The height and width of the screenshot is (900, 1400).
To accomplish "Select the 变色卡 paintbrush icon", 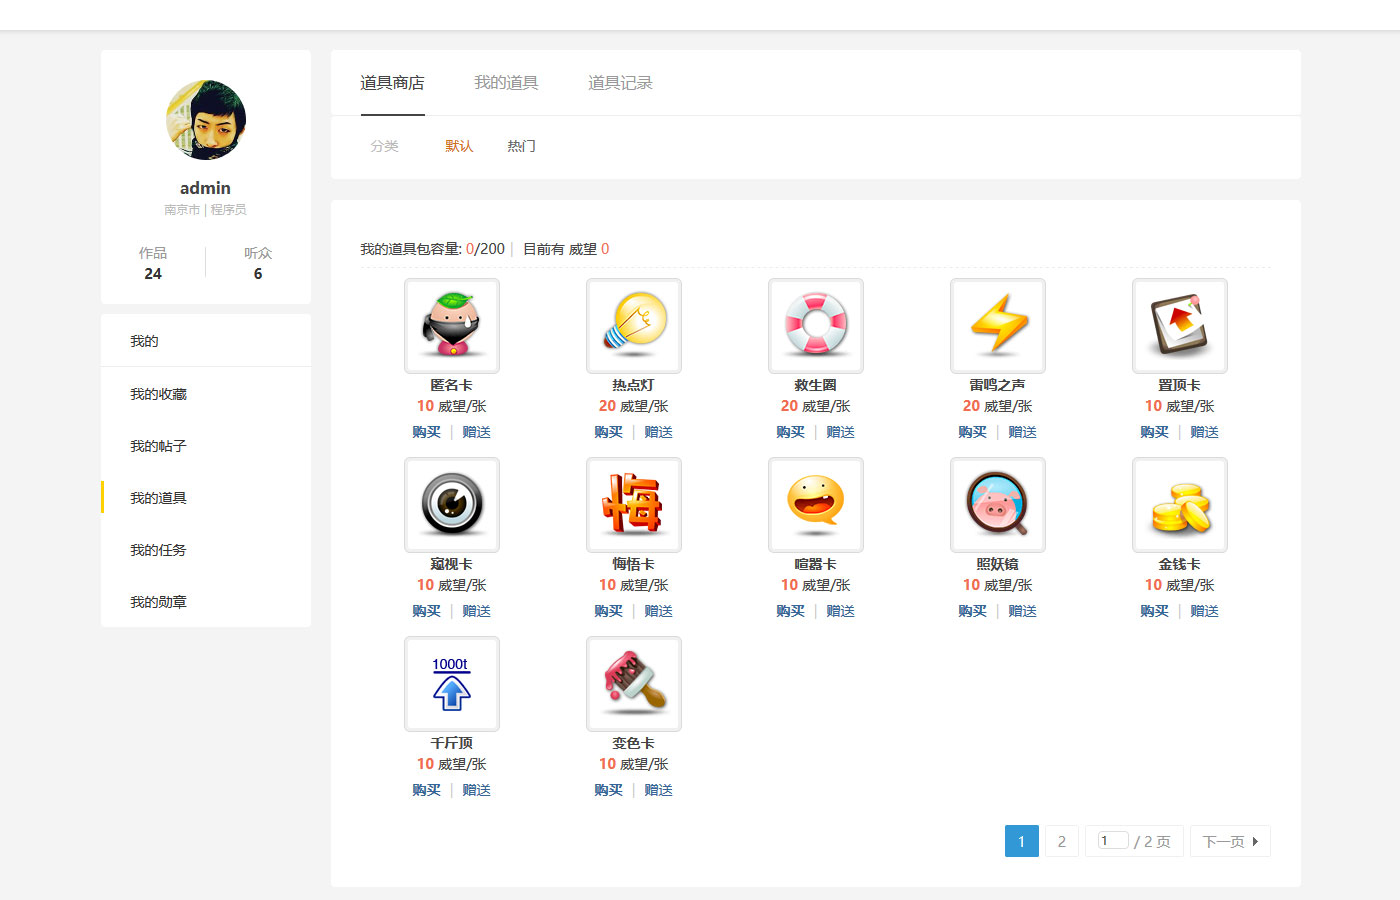I will click(634, 684).
